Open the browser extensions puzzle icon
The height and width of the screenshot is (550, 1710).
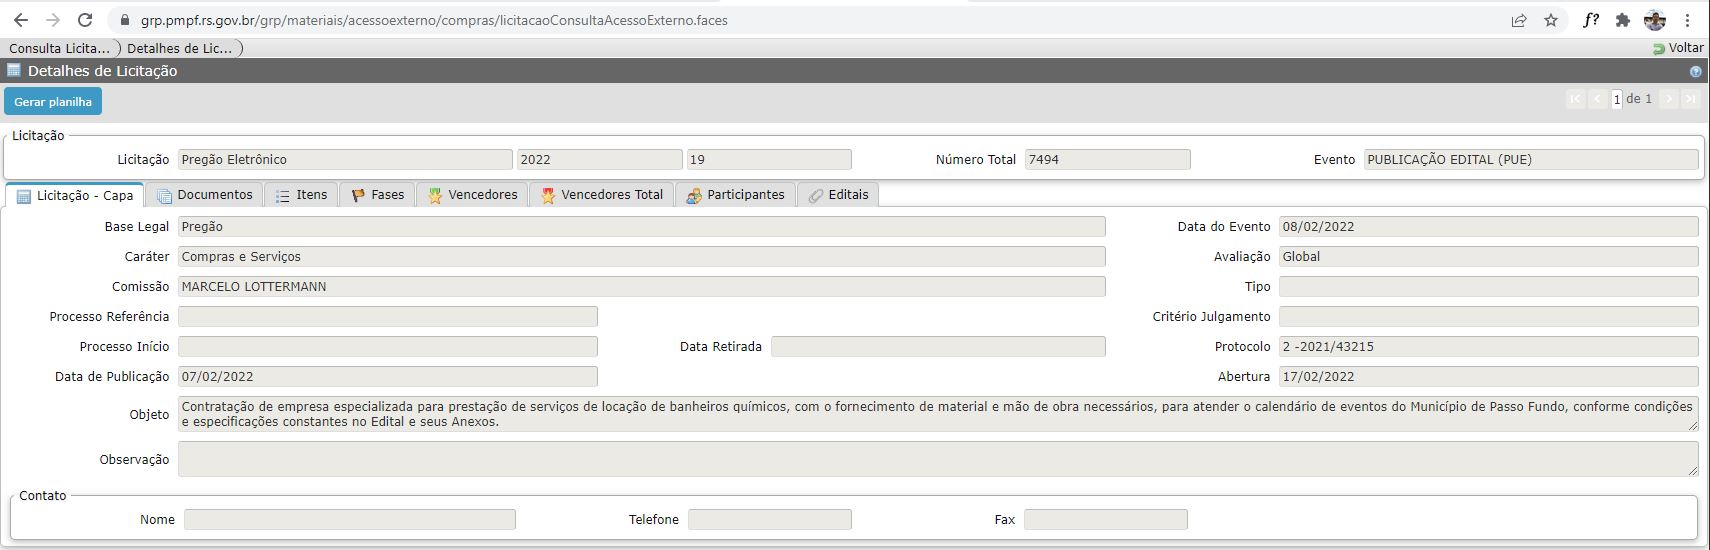[x=1622, y=20]
